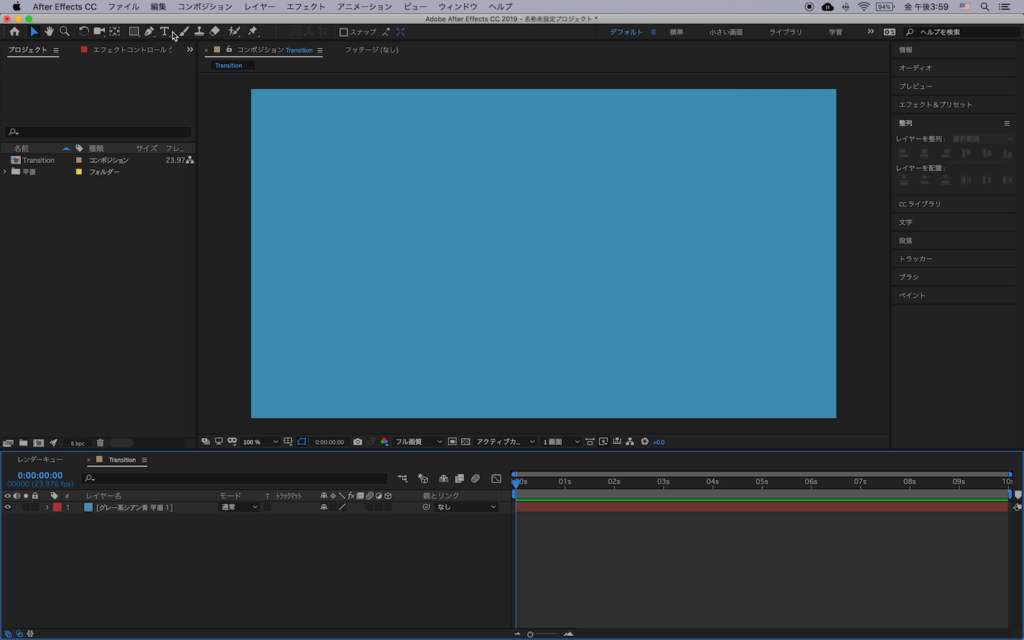Switch to the レンダーキュー tab
The width and height of the screenshot is (1024, 640).
[x=40, y=460]
